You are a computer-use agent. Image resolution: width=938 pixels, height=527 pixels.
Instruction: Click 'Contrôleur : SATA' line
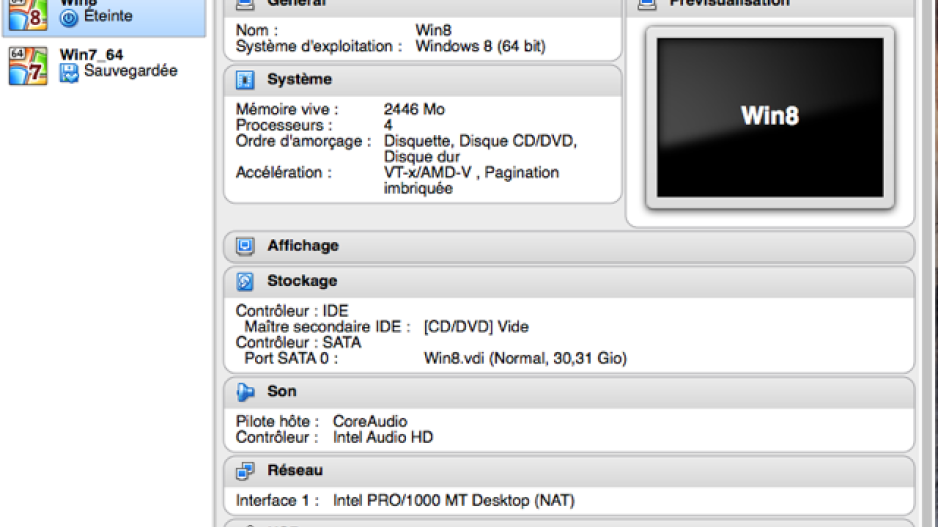pos(299,343)
